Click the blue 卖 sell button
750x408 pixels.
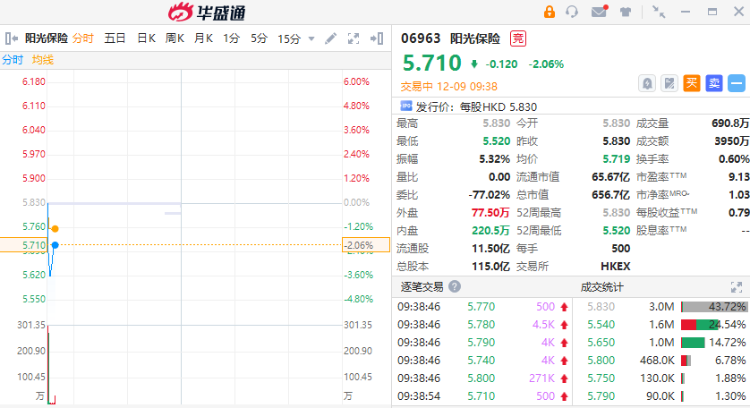(714, 84)
